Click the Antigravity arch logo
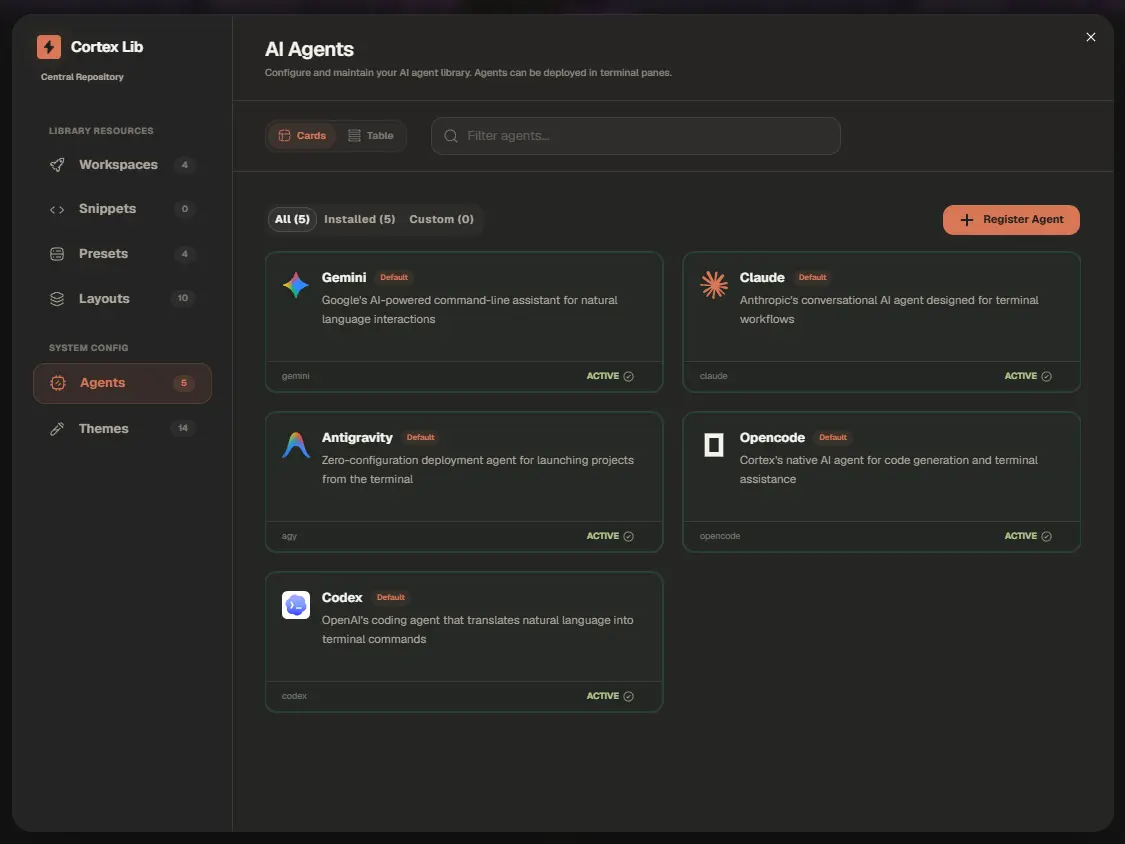The image size is (1125, 844). click(x=296, y=445)
